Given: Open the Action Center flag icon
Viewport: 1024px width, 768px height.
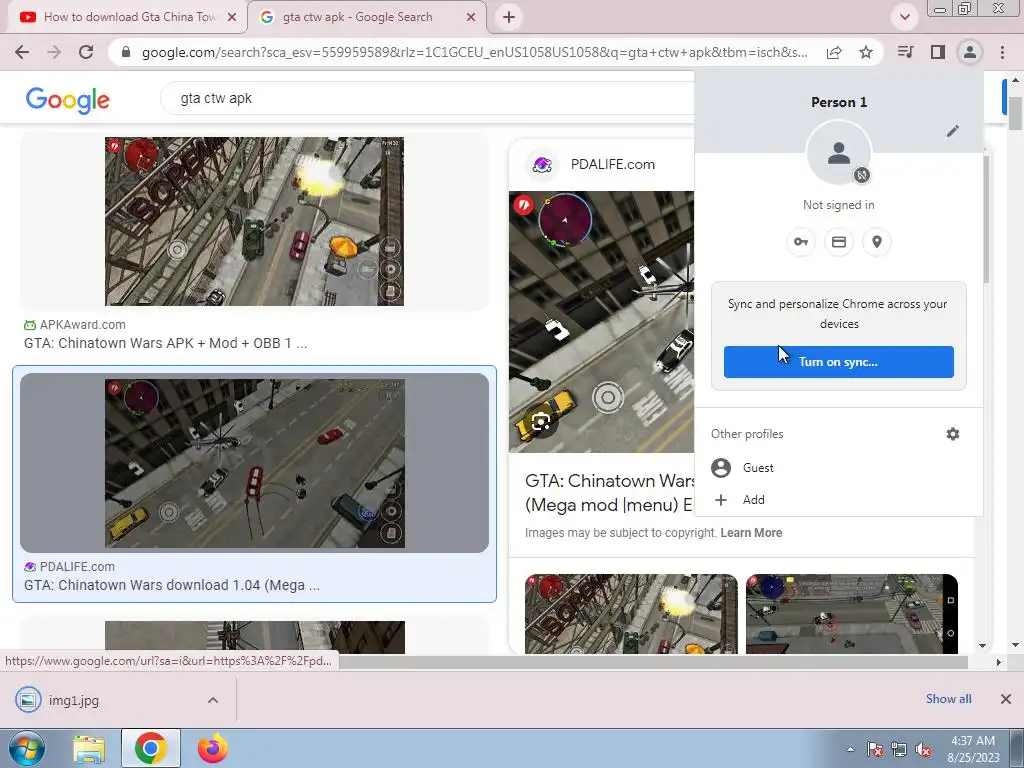Looking at the screenshot, I should click(874, 749).
